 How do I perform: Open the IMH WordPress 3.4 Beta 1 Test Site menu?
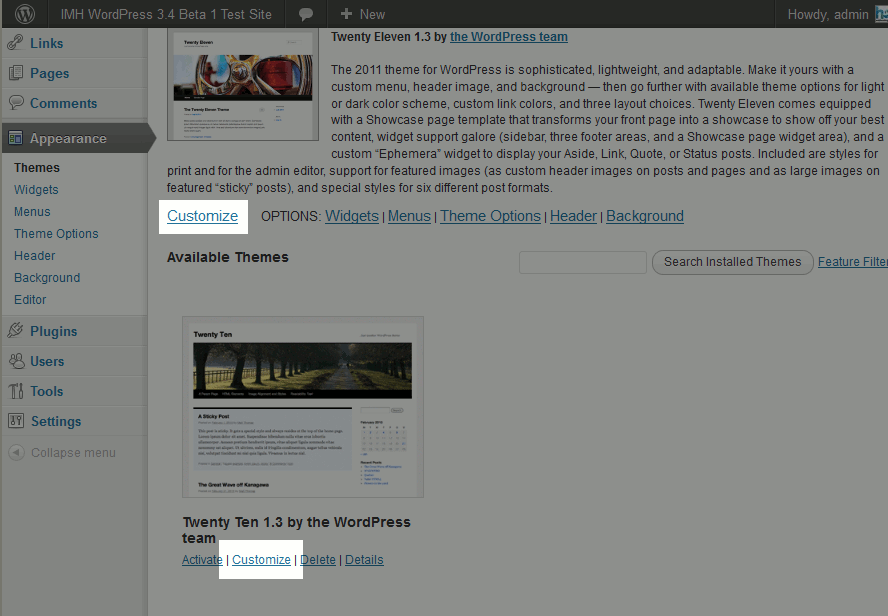(166, 14)
